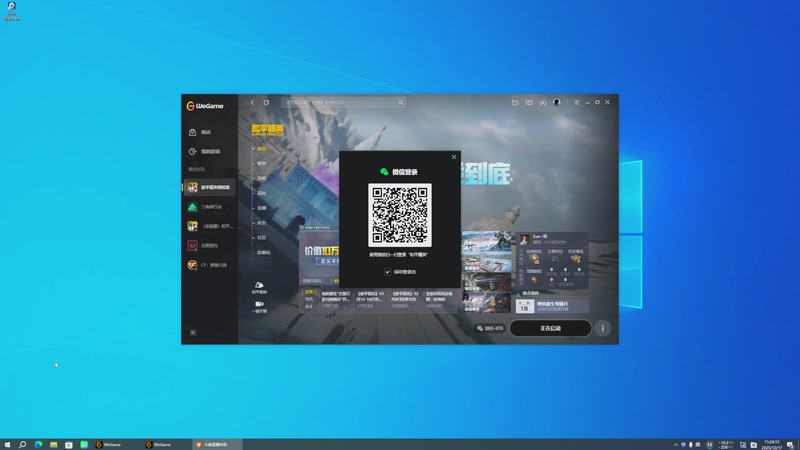Open the top snowy promo thumbnail

pyautogui.click(x=486, y=242)
